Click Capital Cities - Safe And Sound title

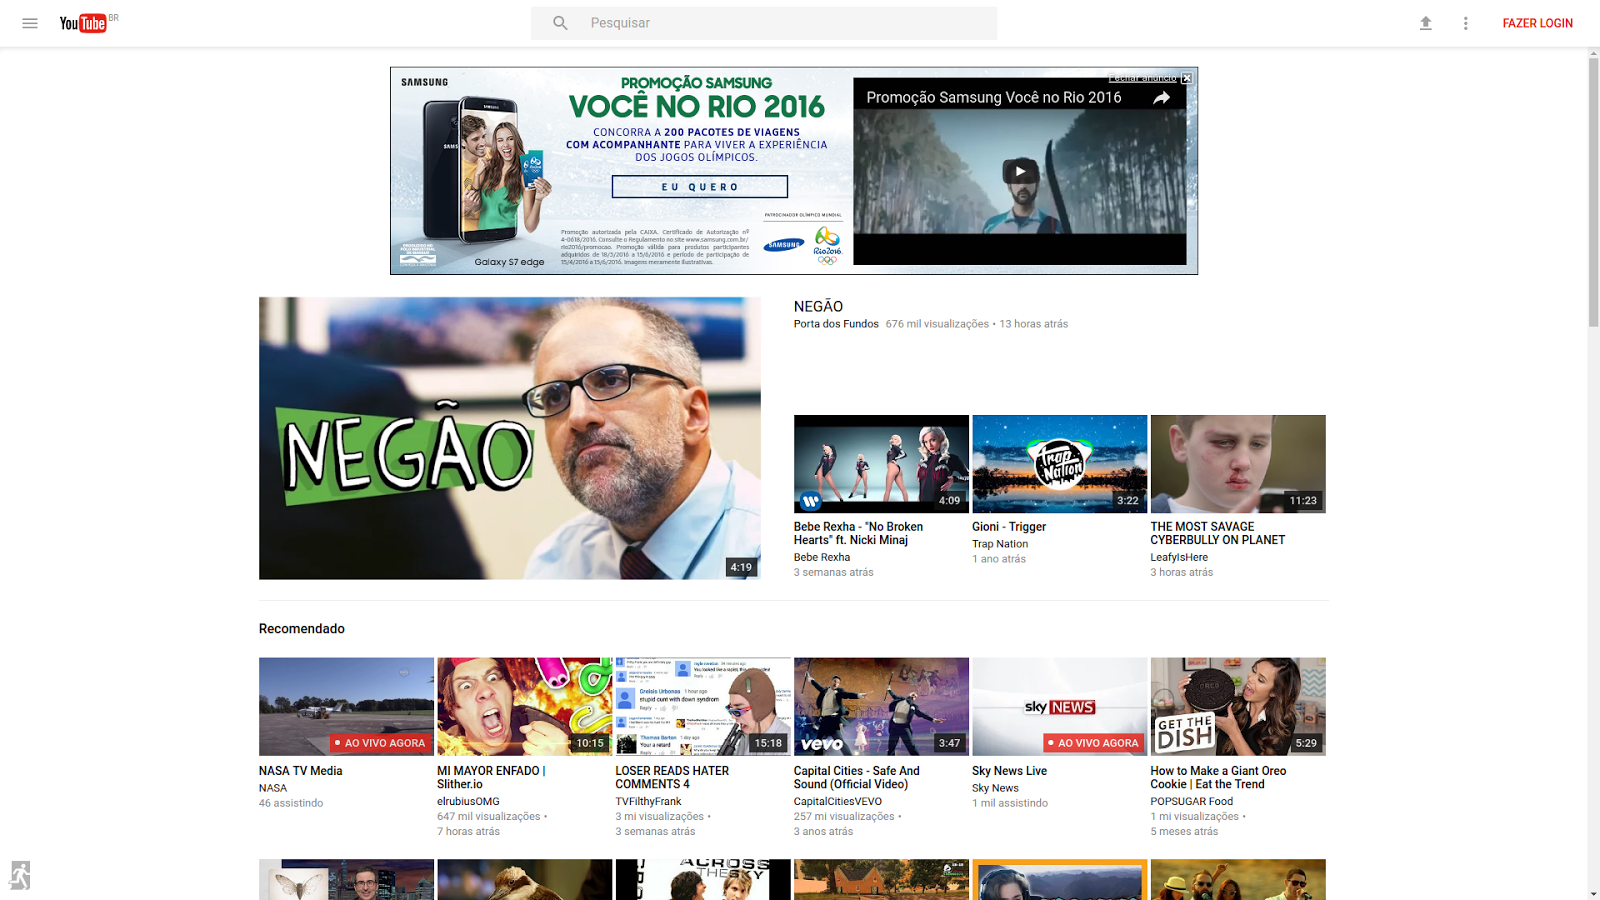click(x=856, y=777)
